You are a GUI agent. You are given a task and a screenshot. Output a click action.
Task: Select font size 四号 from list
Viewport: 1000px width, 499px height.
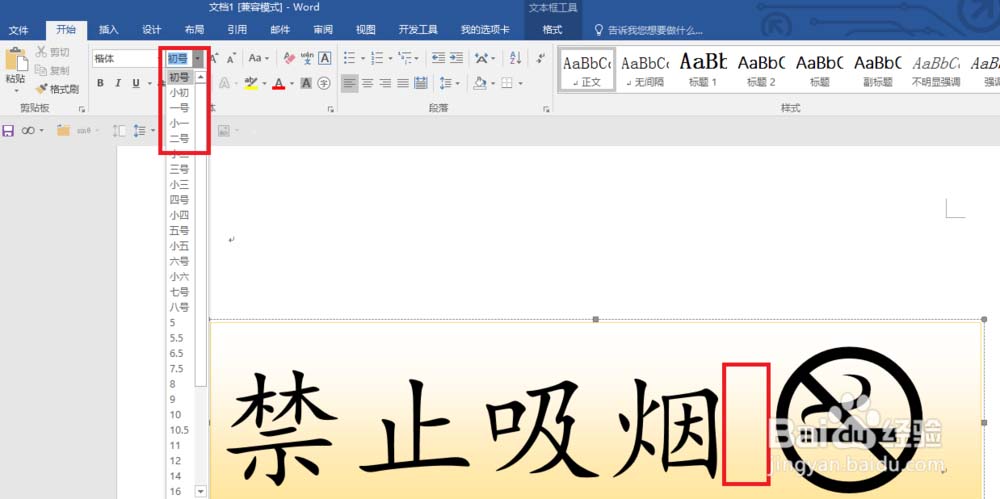pos(180,200)
